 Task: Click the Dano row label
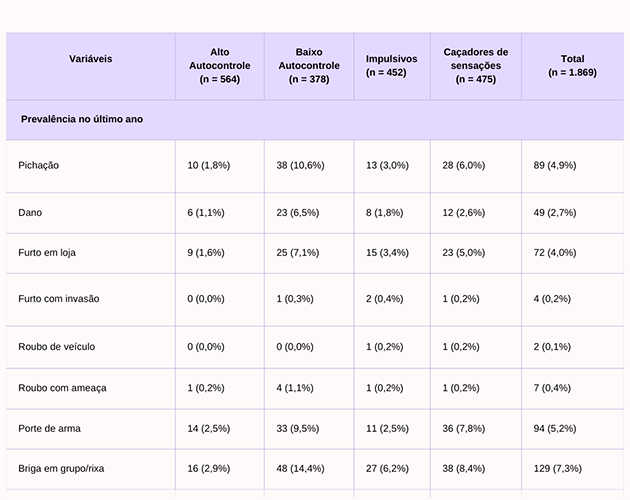point(30,213)
